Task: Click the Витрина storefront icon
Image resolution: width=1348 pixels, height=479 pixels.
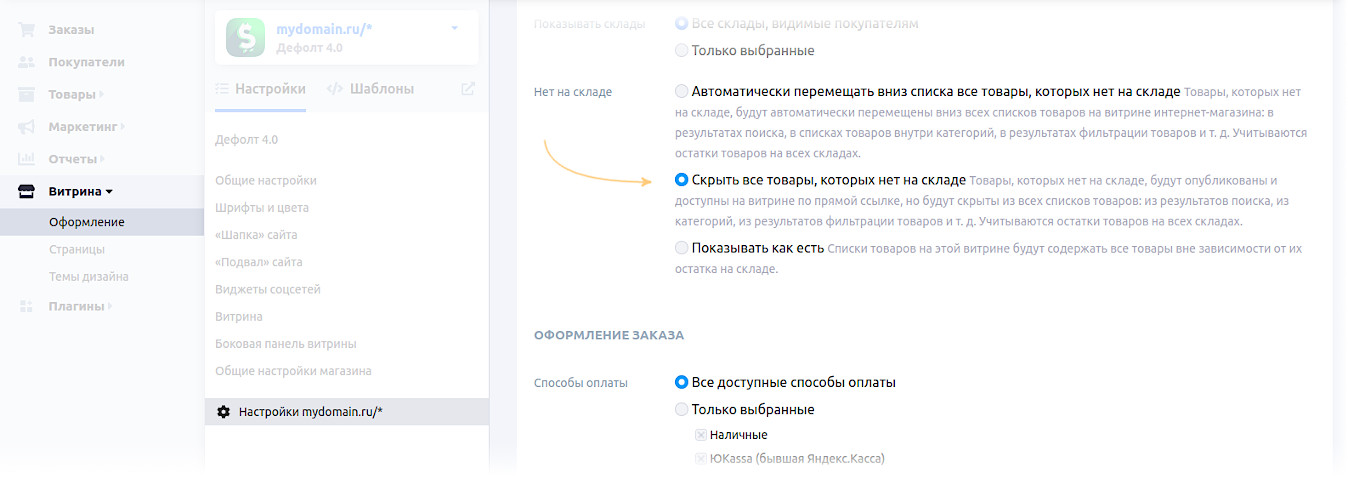Action: 27,191
